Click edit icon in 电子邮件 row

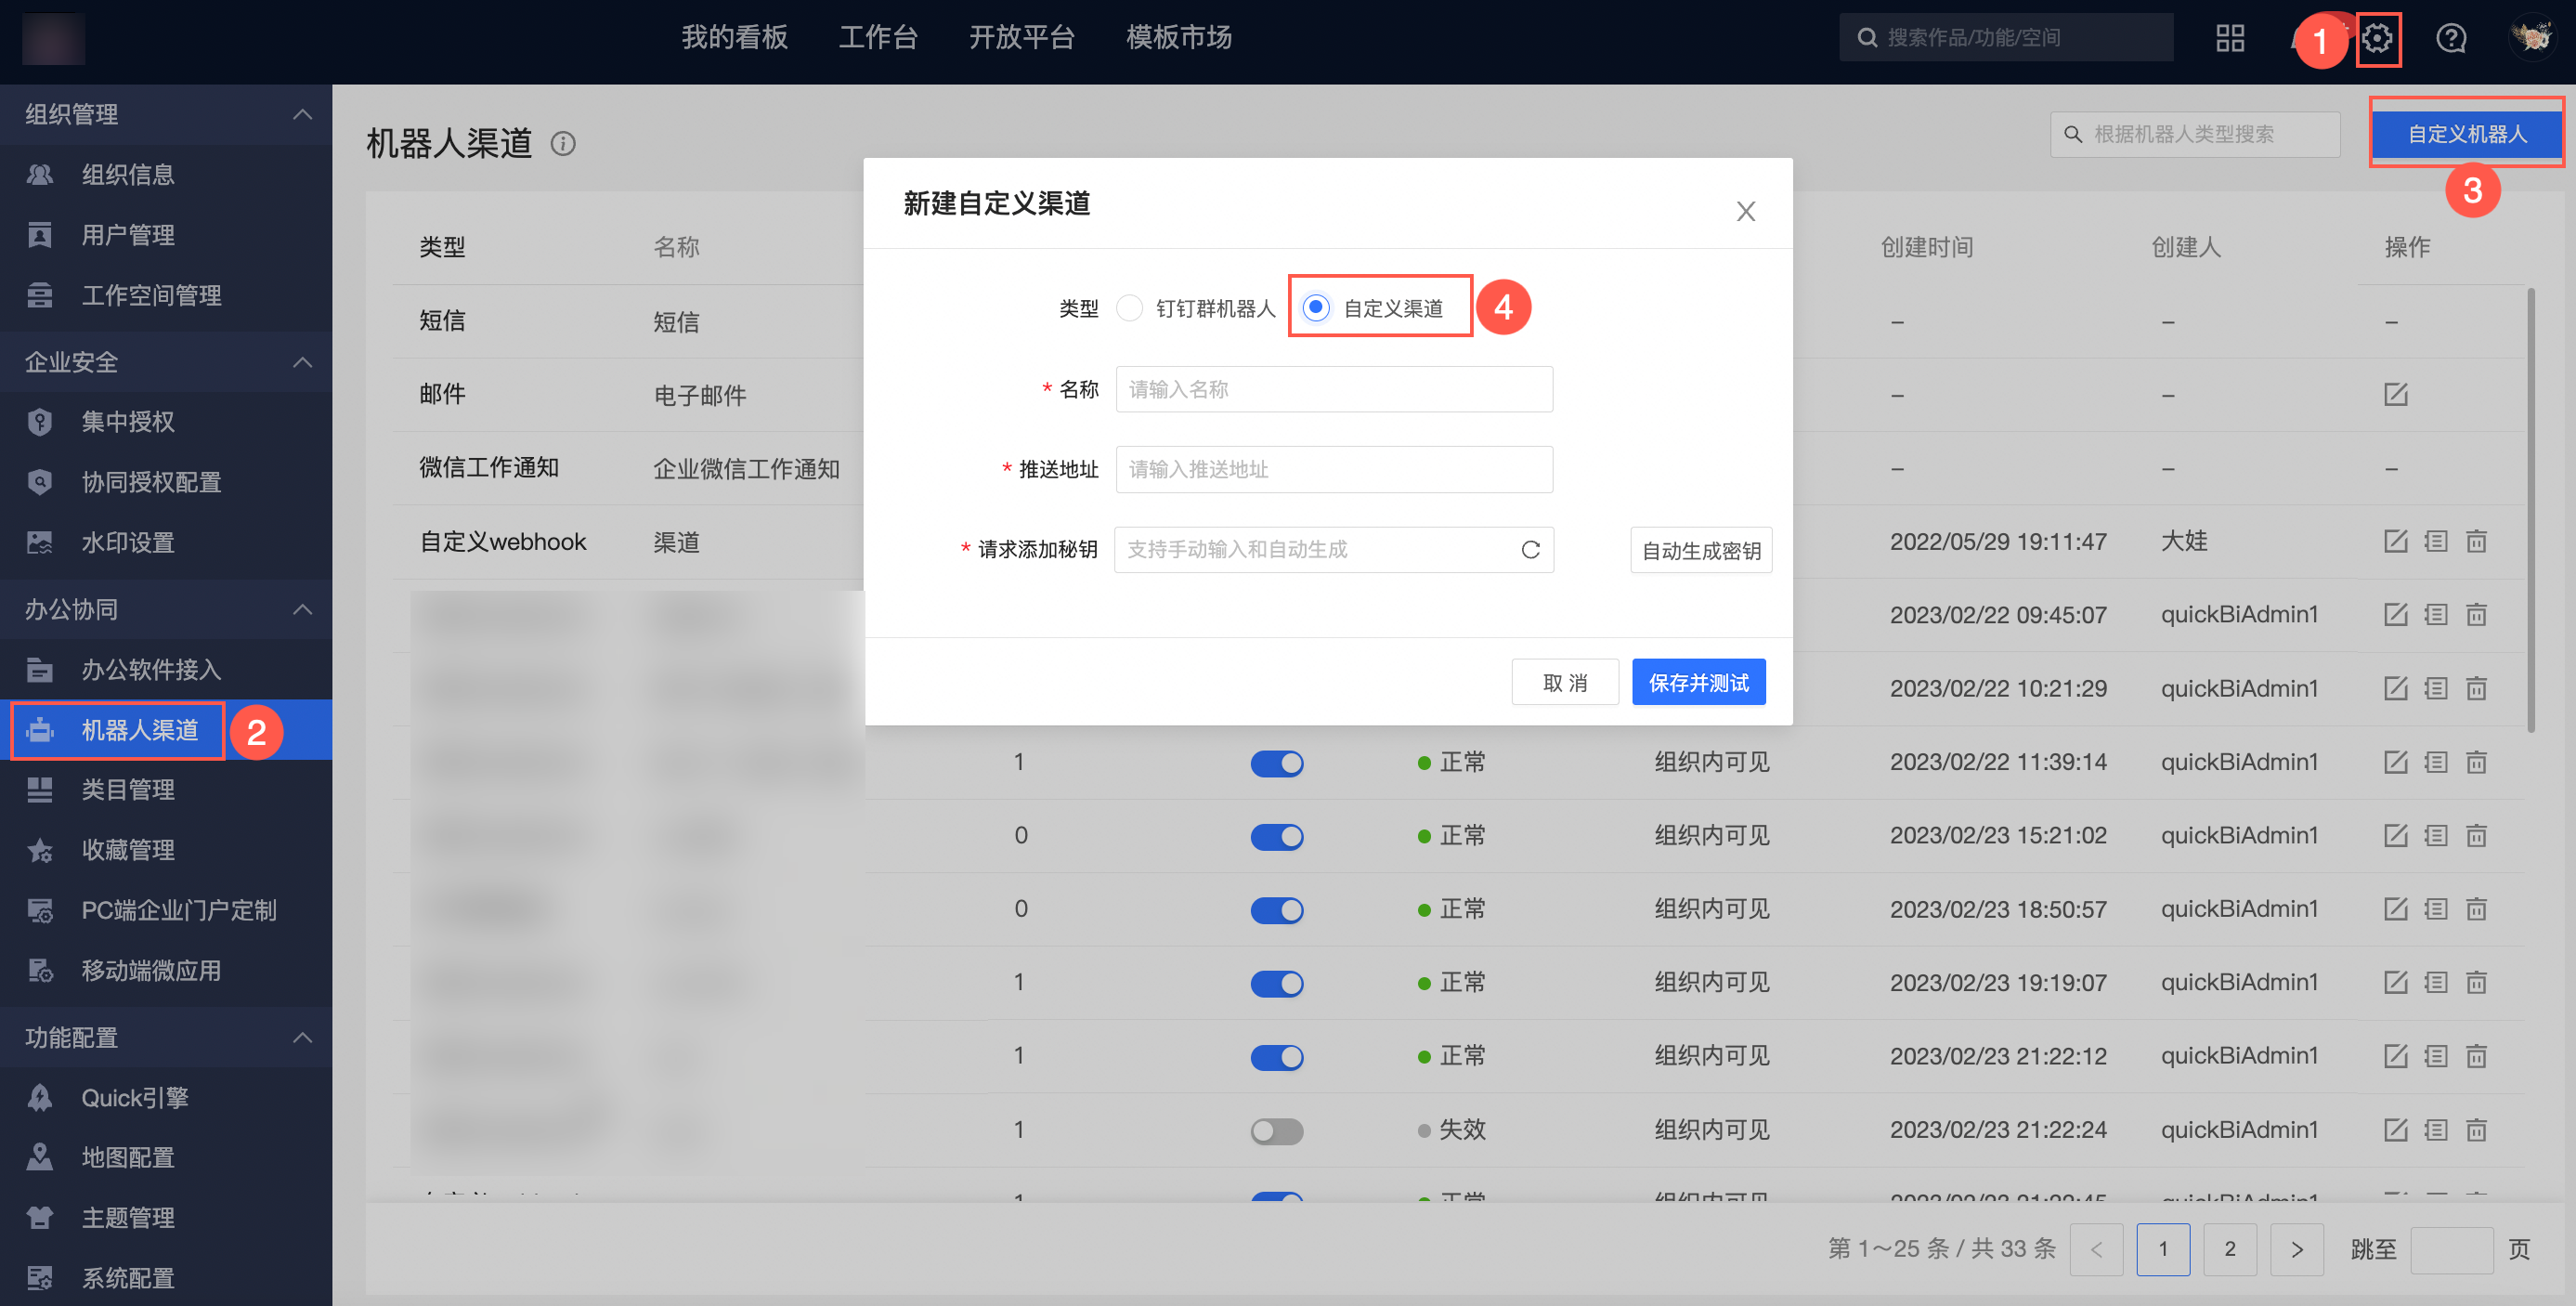[2395, 395]
